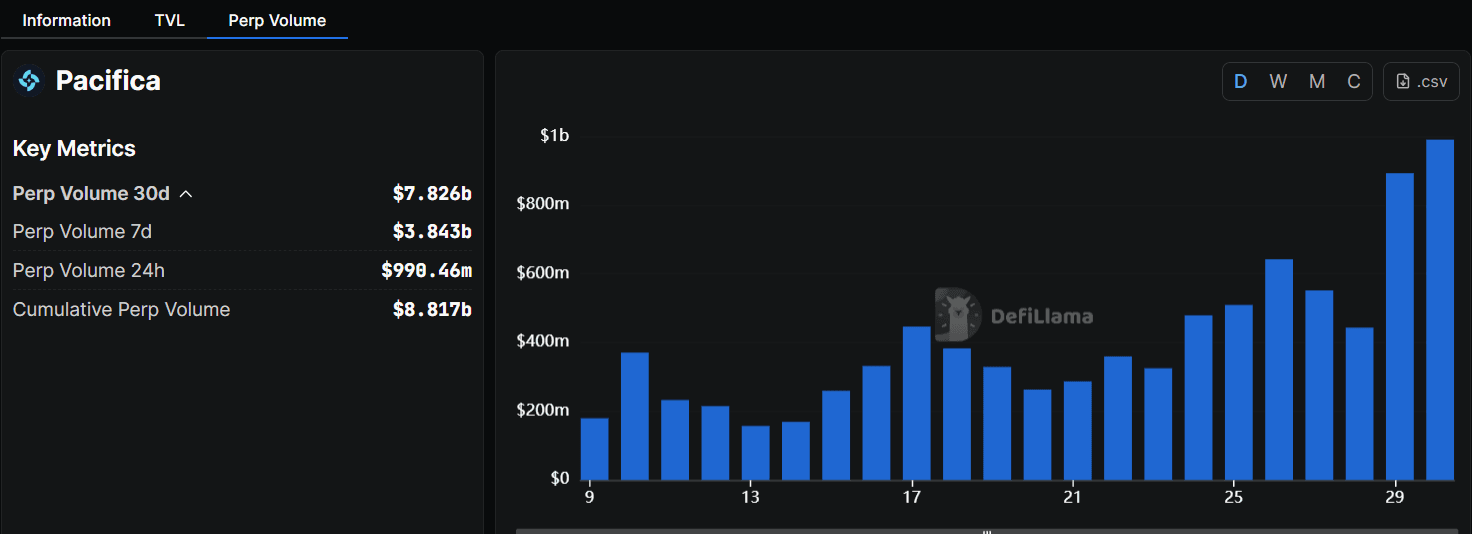
Task: Click the Pacifica logo icon
Action: click(x=29, y=81)
